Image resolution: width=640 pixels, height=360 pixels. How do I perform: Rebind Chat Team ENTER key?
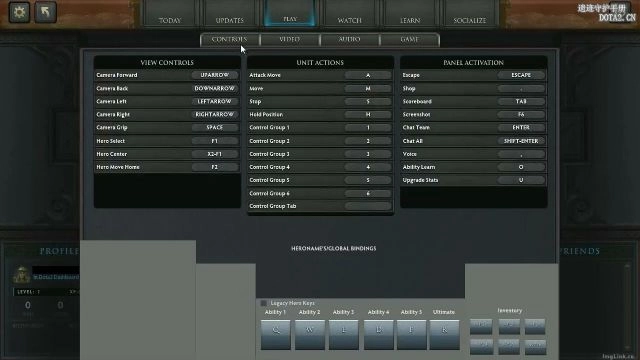pyautogui.click(x=521, y=127)
